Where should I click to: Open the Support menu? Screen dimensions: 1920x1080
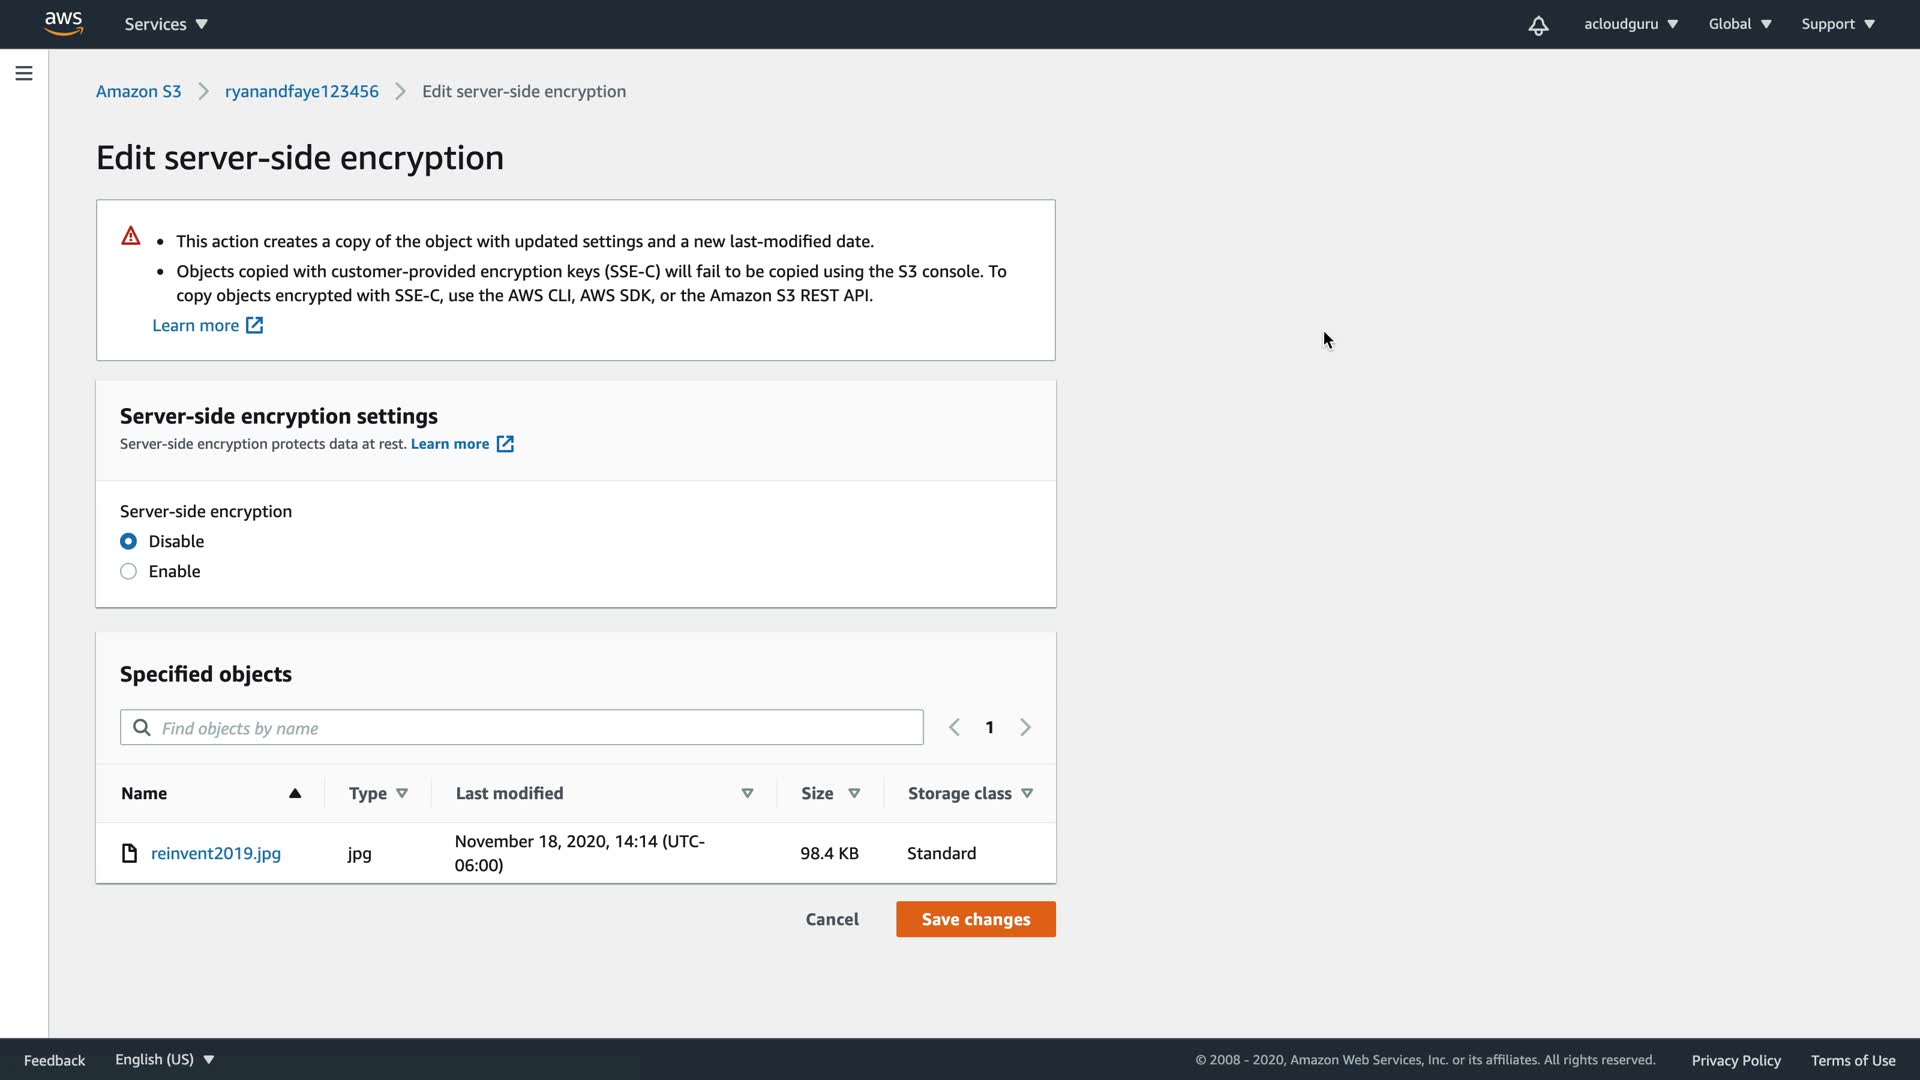click(1837, 24)
